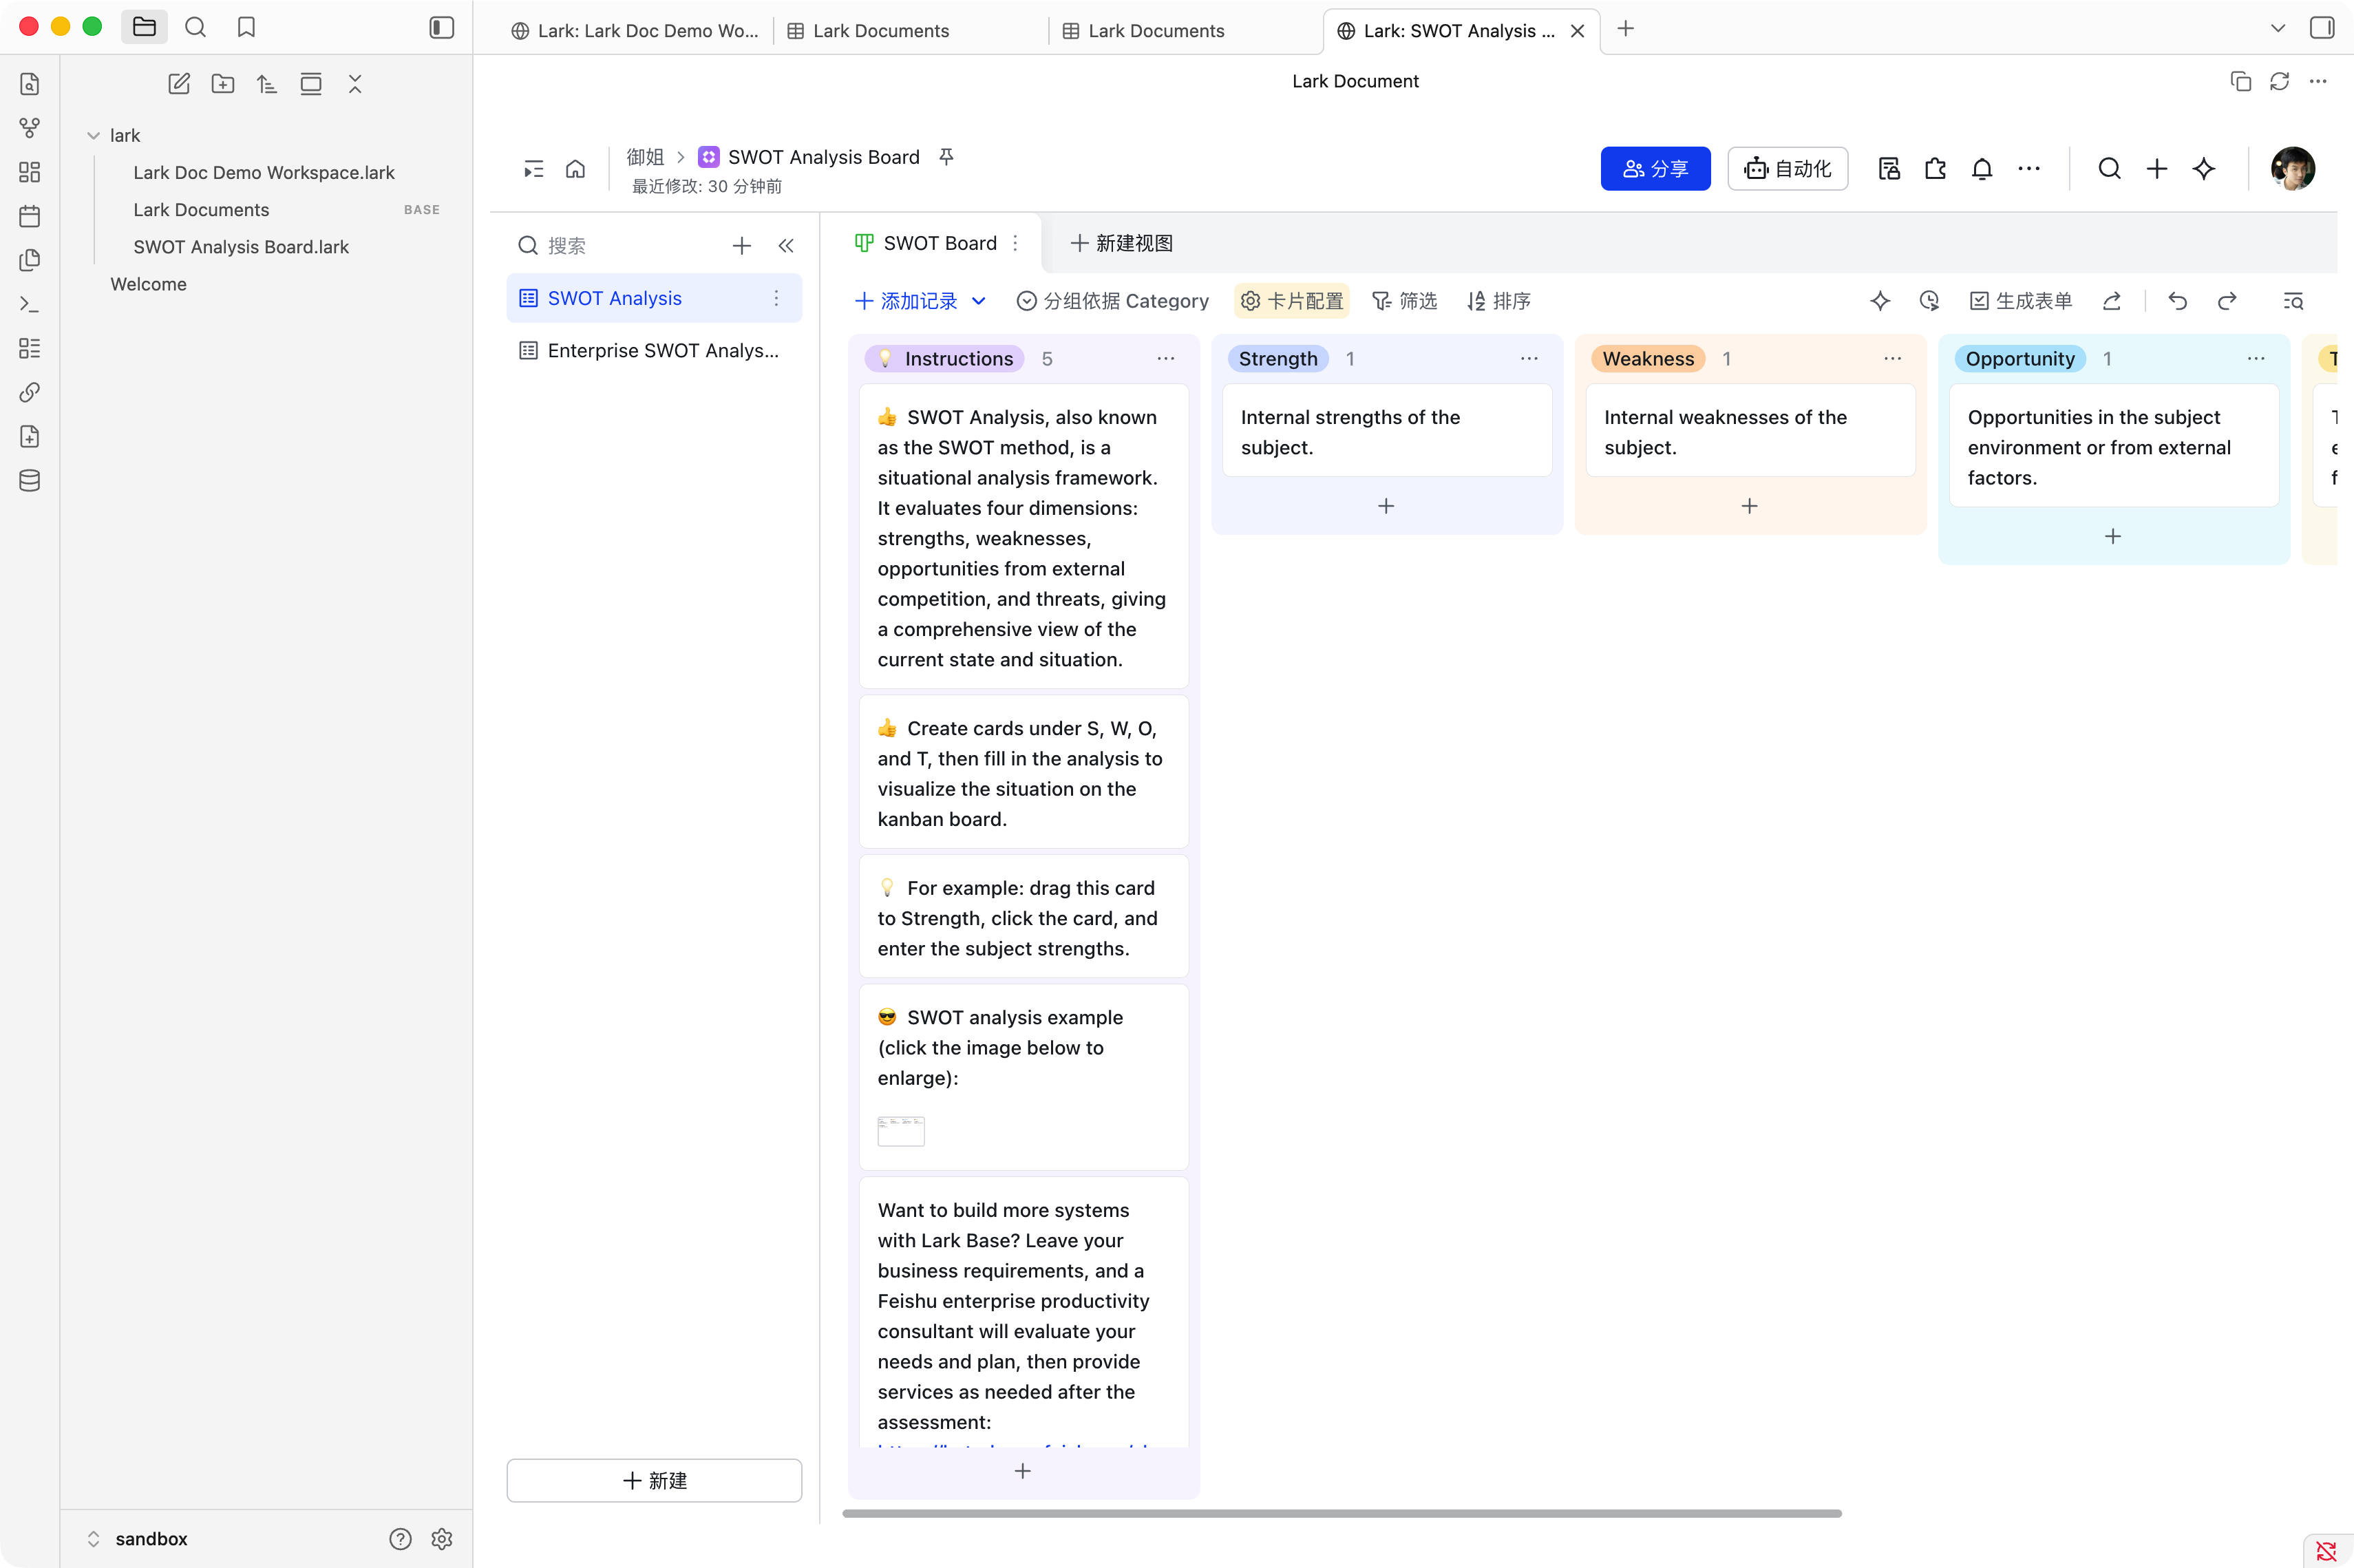This screenshot has width=2354, height=1568.
Task: Open the help icon near sandbox
Action: (x=400, y=1539)
